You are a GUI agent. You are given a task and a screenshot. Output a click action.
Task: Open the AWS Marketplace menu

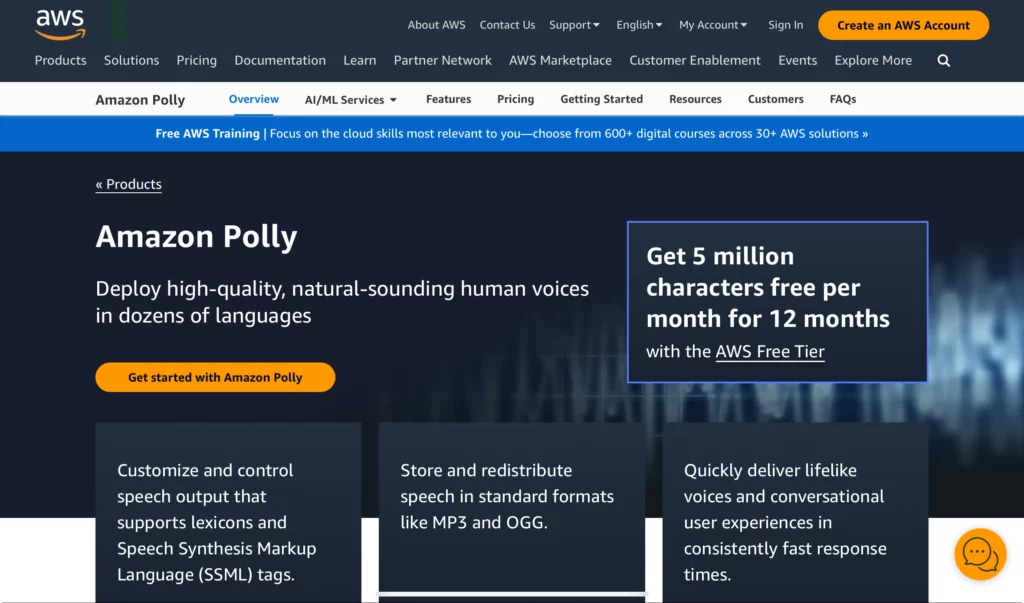pyautogui.click(x=560, y=60)
